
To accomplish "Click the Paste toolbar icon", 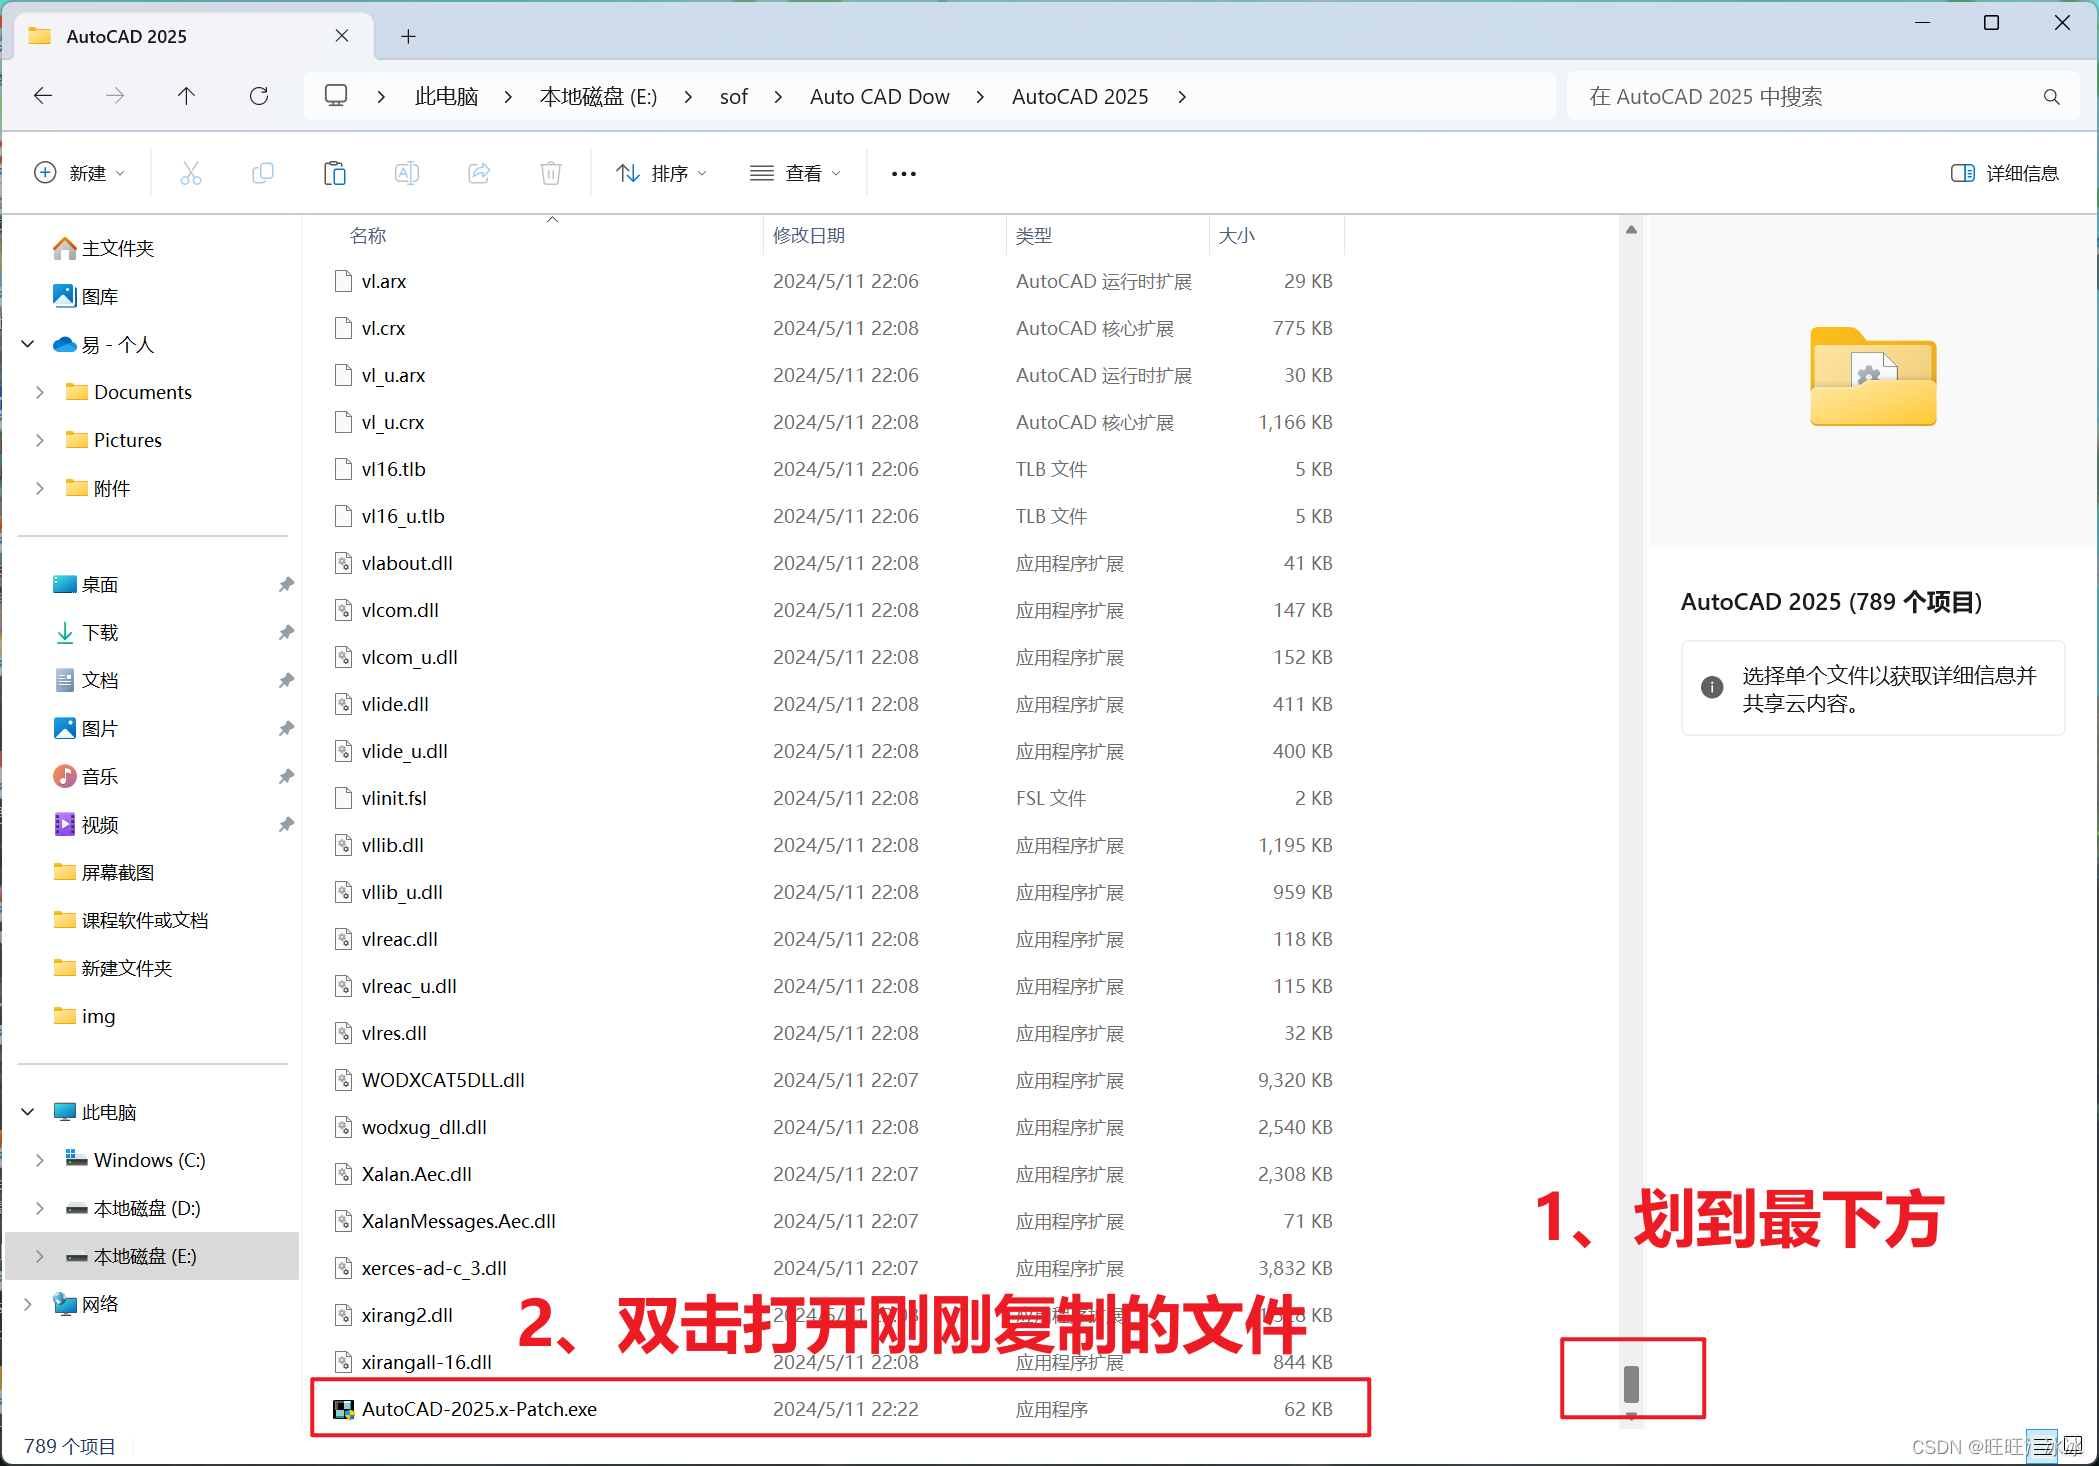I will point(335,174).
